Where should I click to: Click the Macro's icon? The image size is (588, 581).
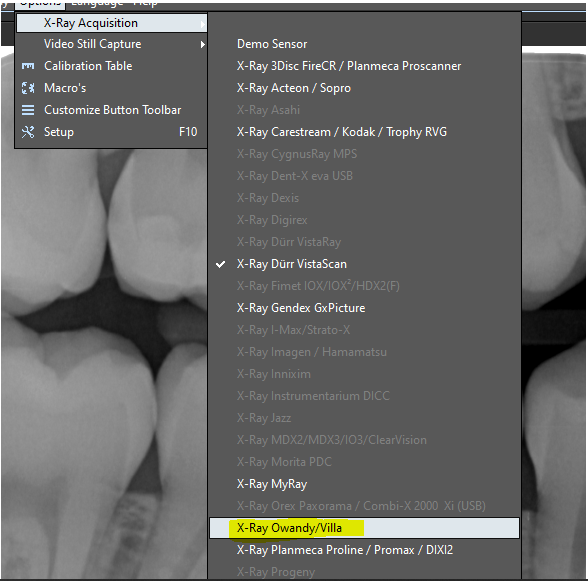point(28,88)
